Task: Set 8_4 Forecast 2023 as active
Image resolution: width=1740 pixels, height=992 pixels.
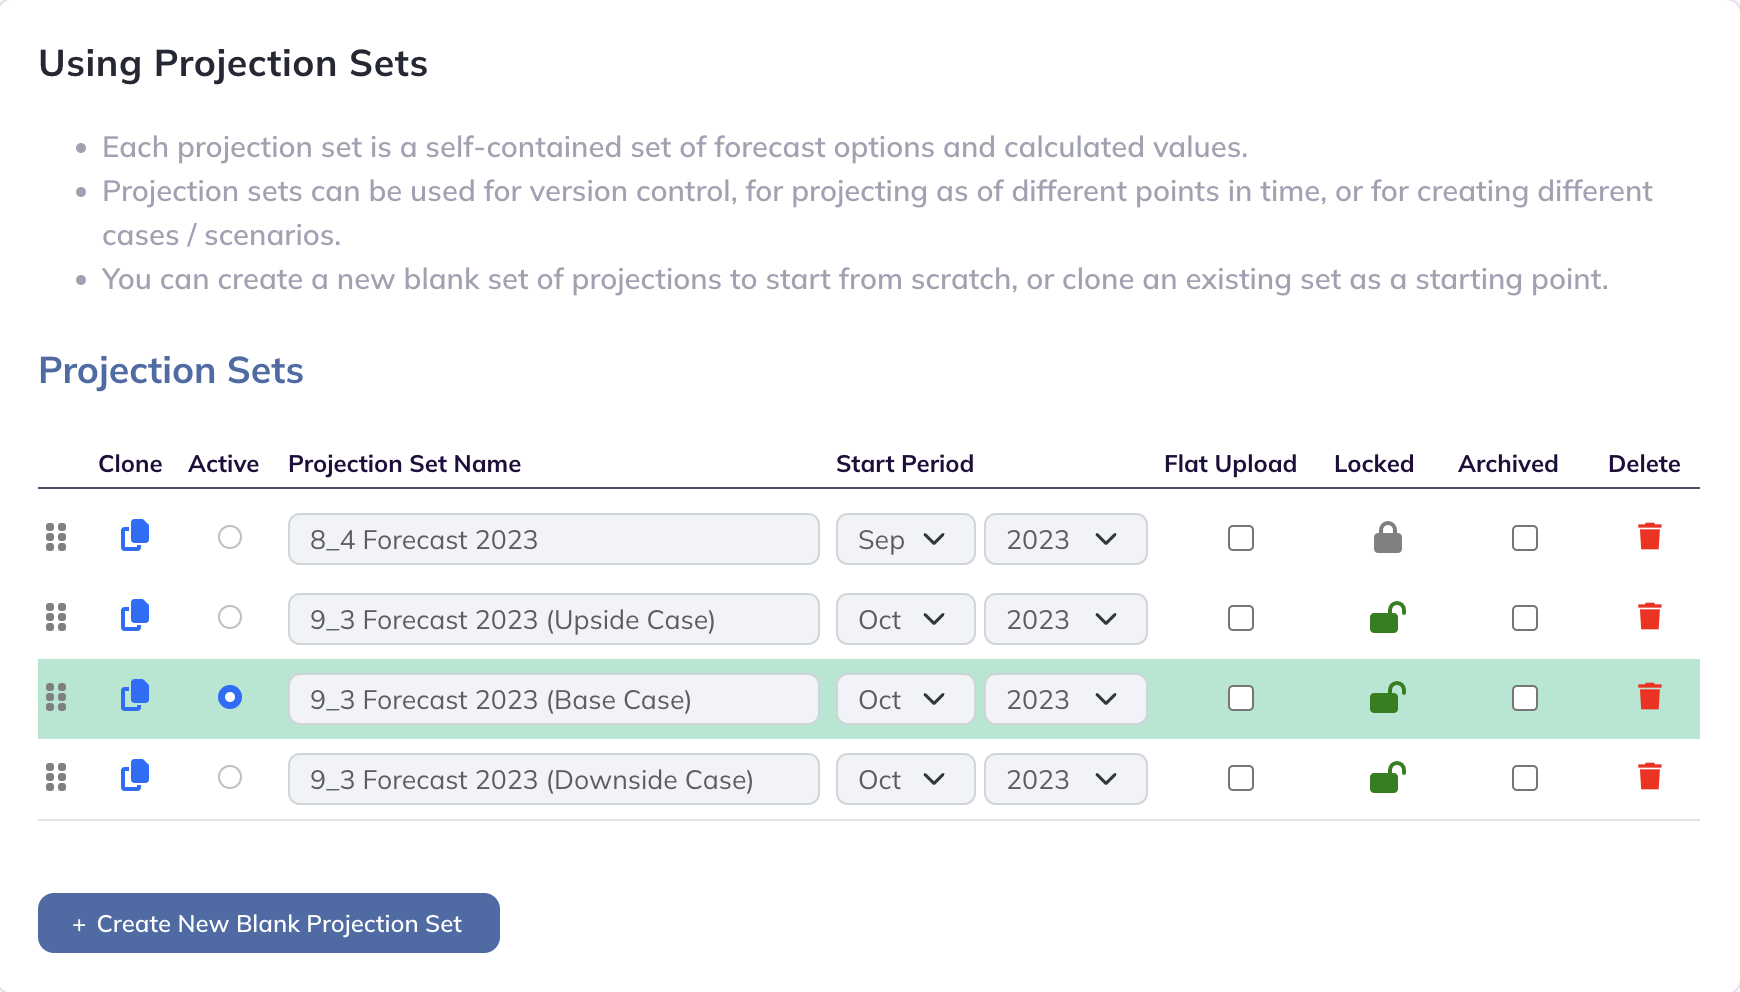Action: [230, 538]
